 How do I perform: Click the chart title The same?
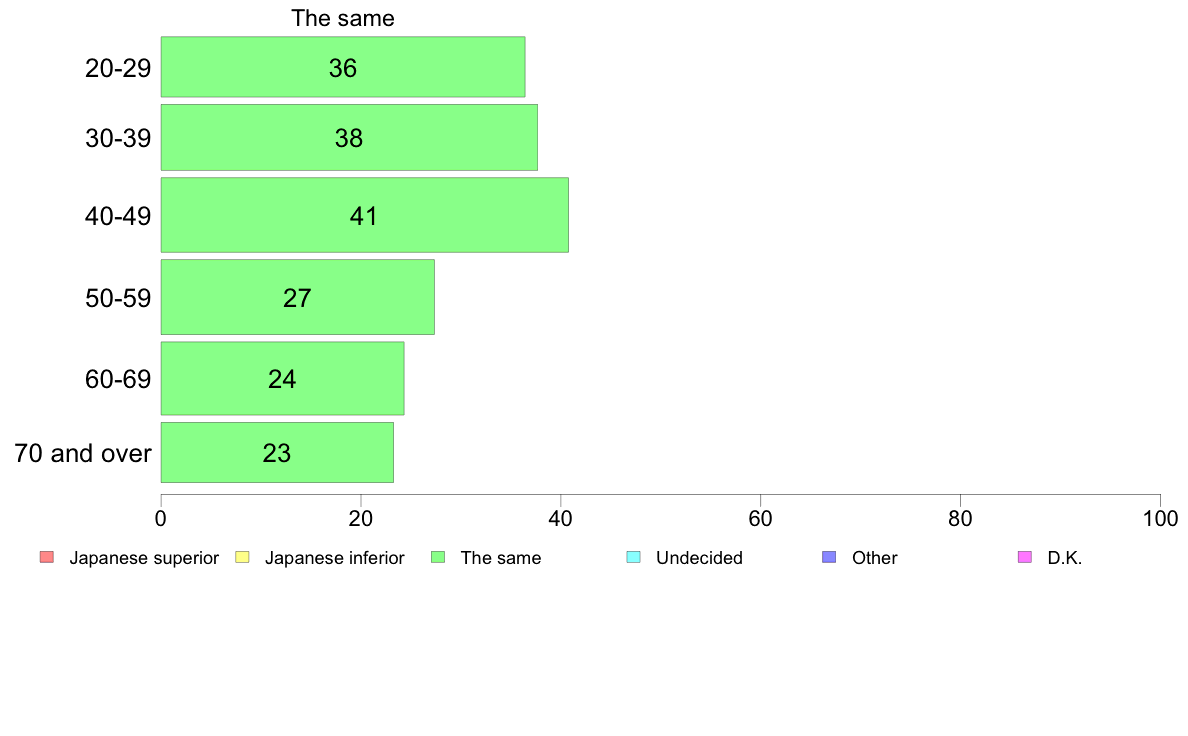pyautogui.click(x=342, y=18)
